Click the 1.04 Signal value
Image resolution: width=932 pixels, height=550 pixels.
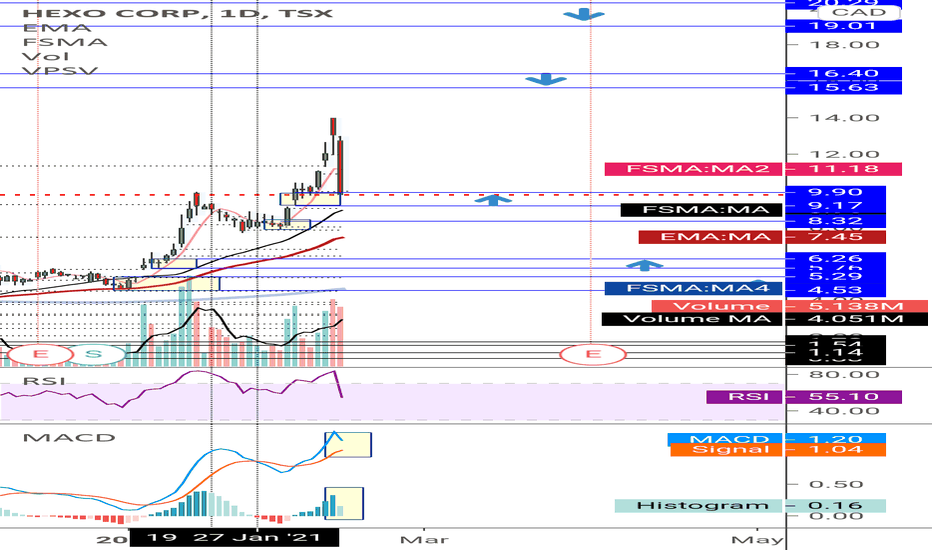tap(836, 450)
